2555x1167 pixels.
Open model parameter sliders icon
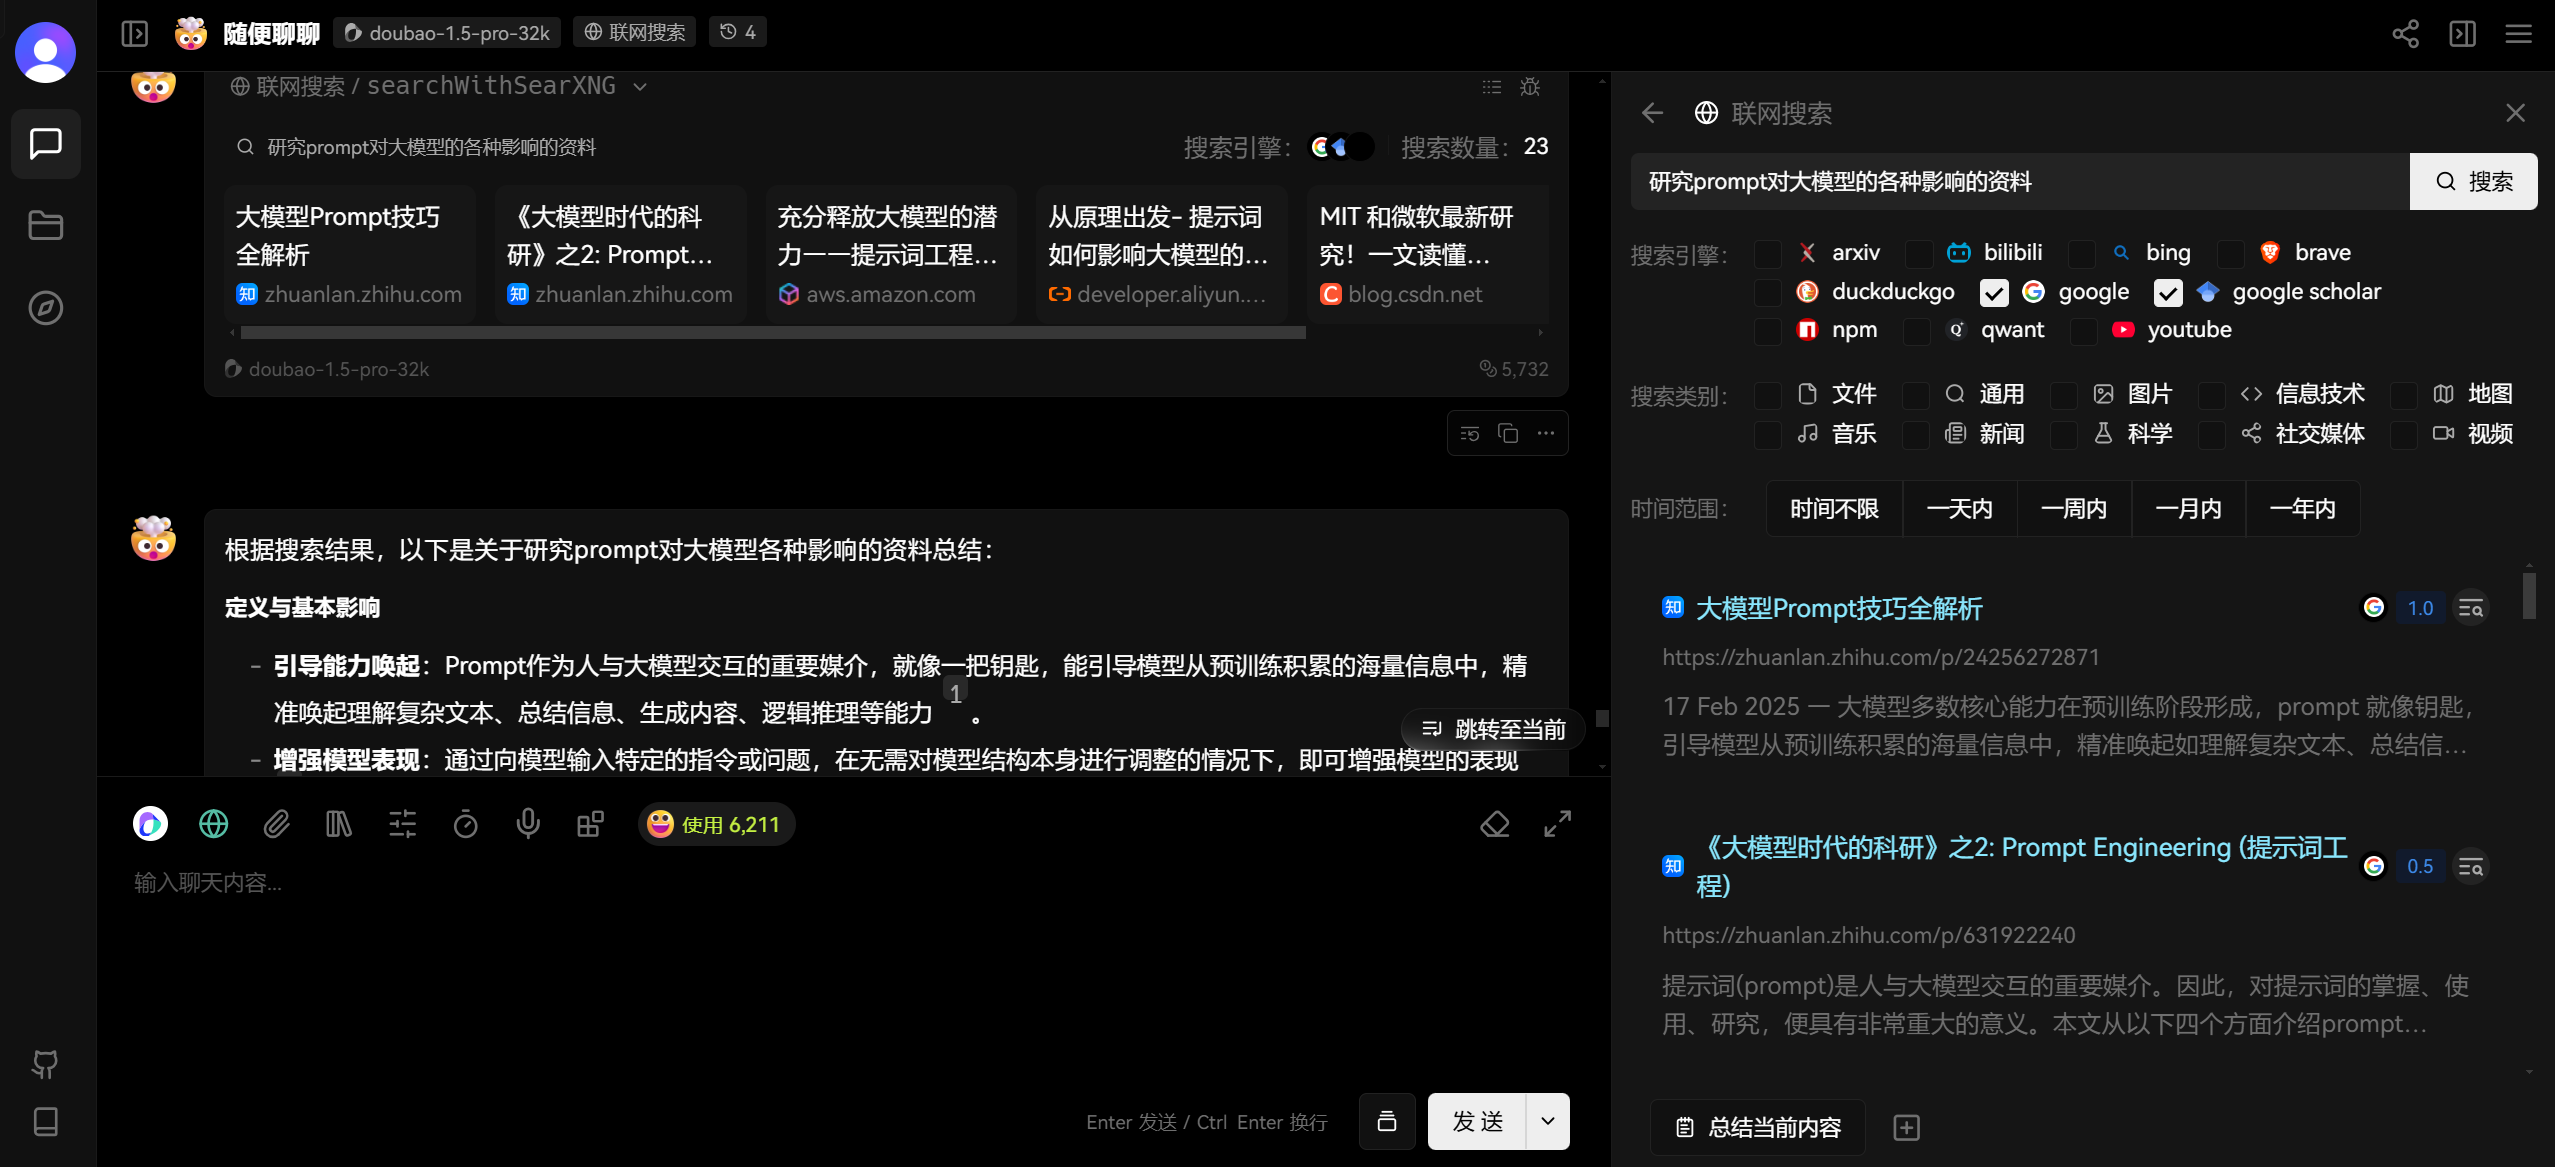click(x=403, y=824)
